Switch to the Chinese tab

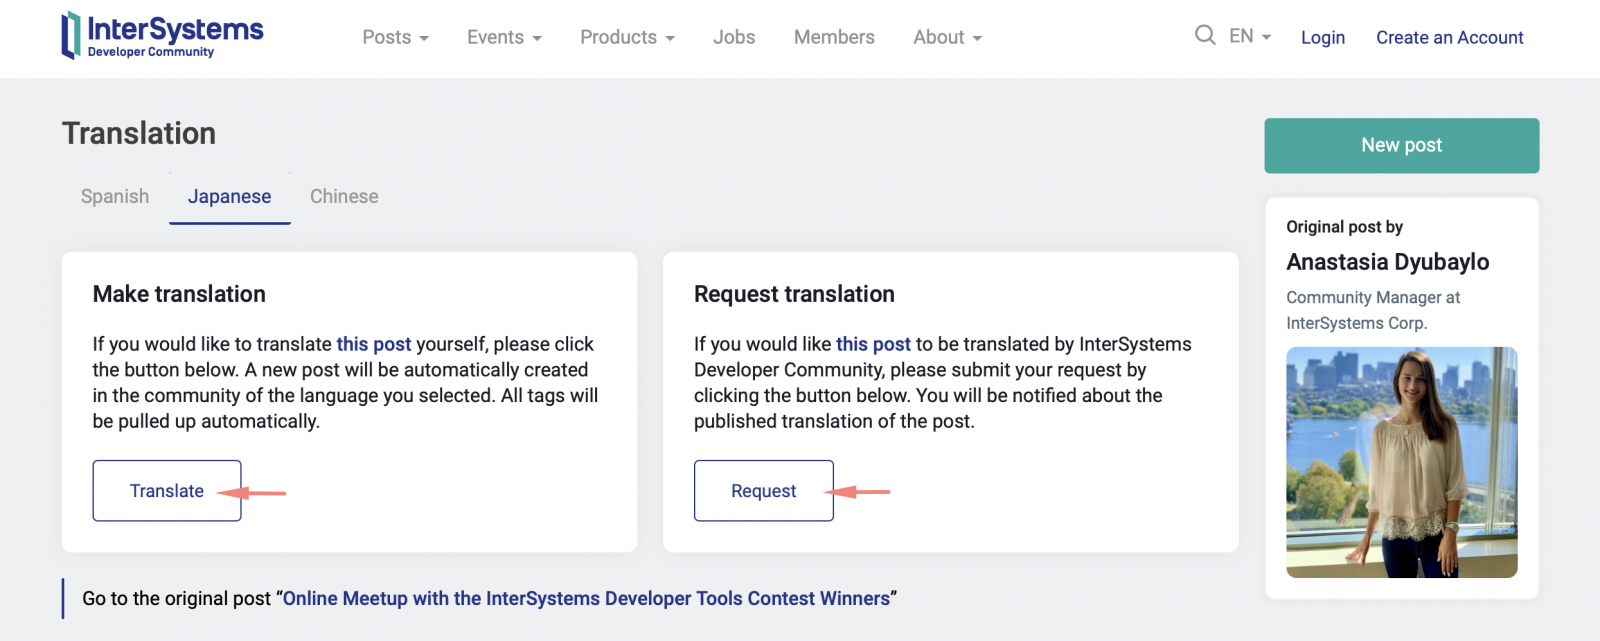pos(344,196)
